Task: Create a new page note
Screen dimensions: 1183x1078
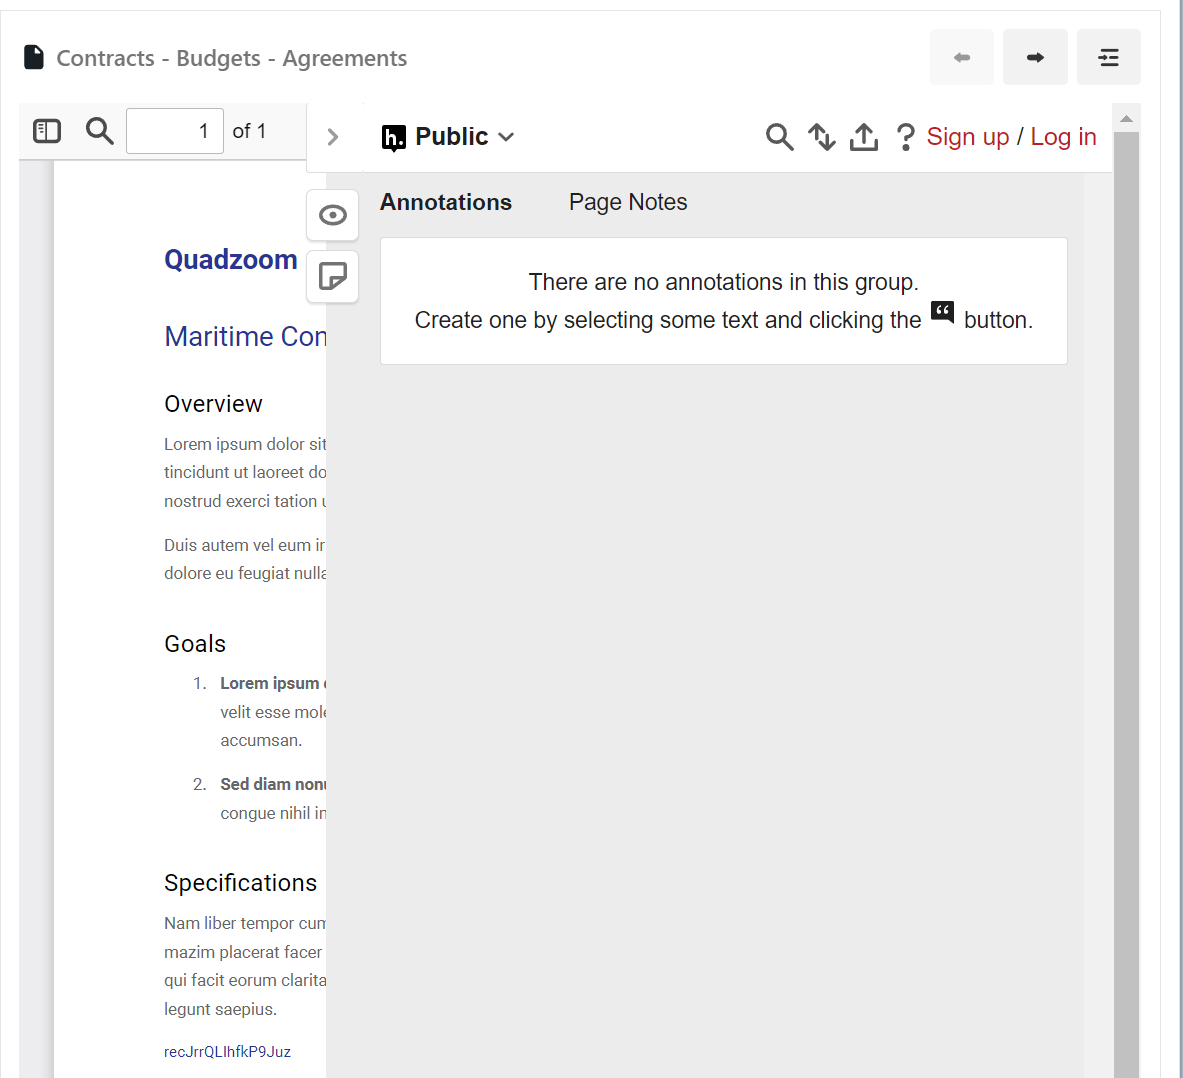Action: coord(333,276)
